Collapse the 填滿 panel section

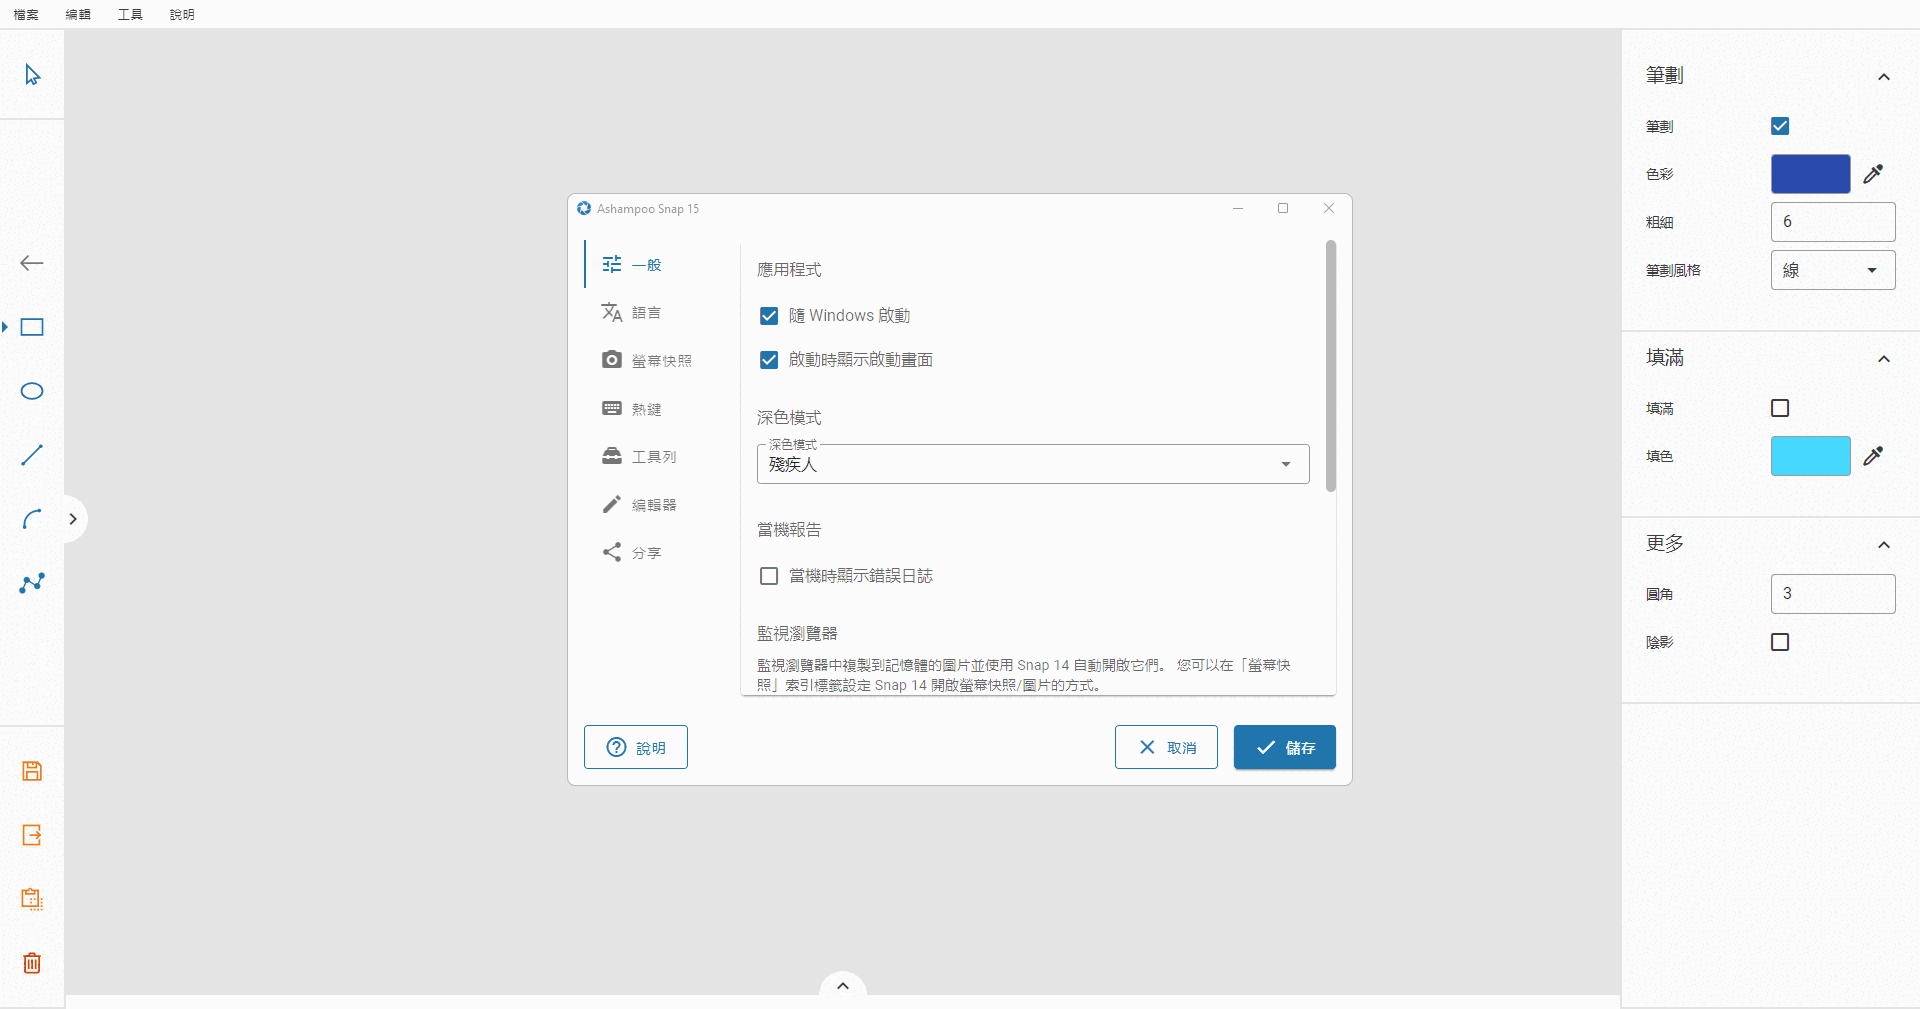[1883, 359]
